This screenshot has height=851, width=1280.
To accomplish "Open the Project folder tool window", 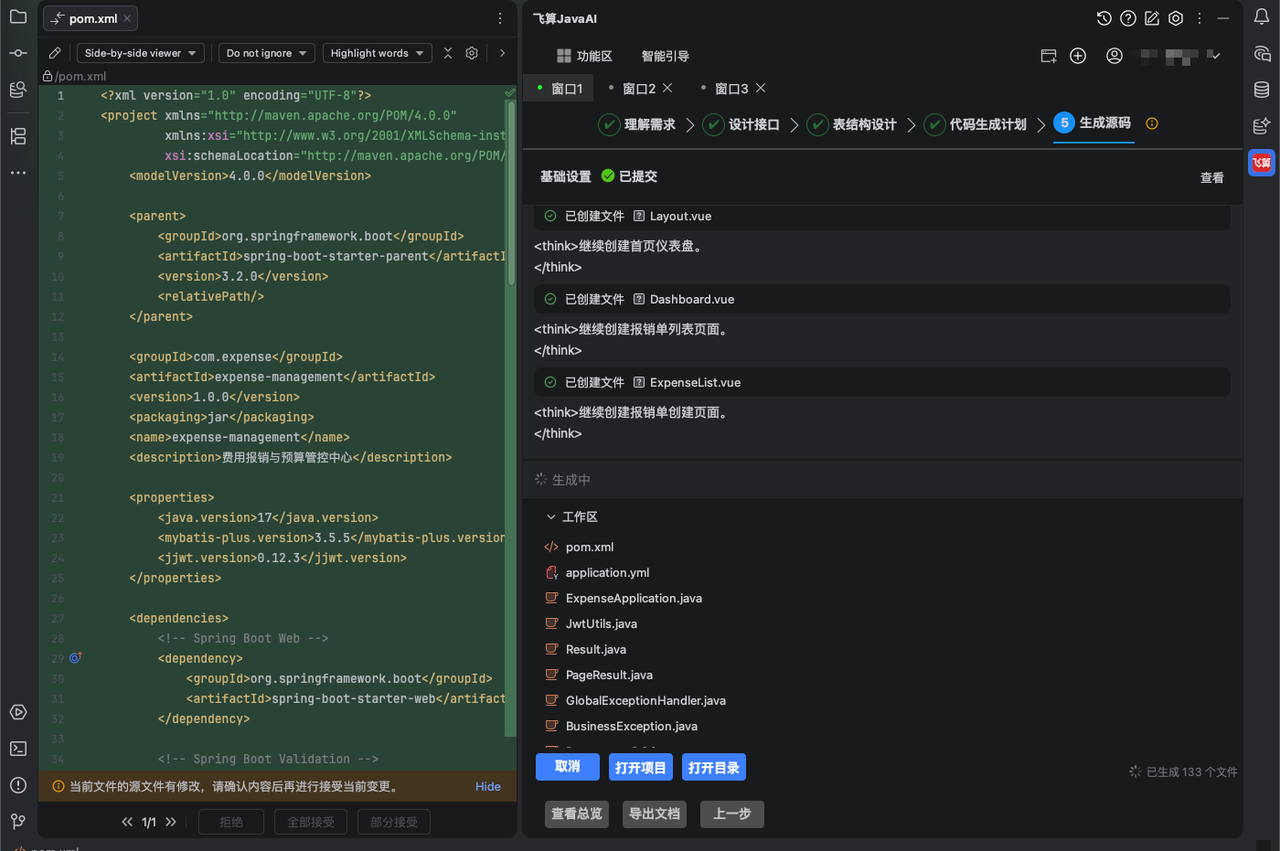I will 18,17.
